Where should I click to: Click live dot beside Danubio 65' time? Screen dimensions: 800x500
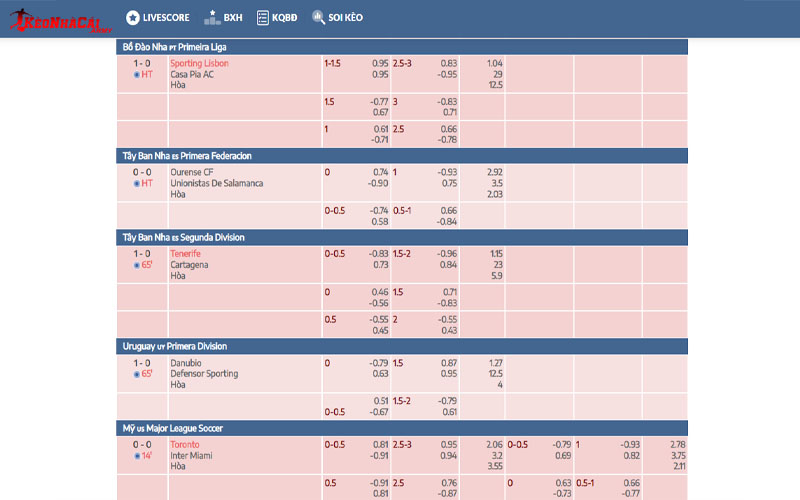click(136, 374)
